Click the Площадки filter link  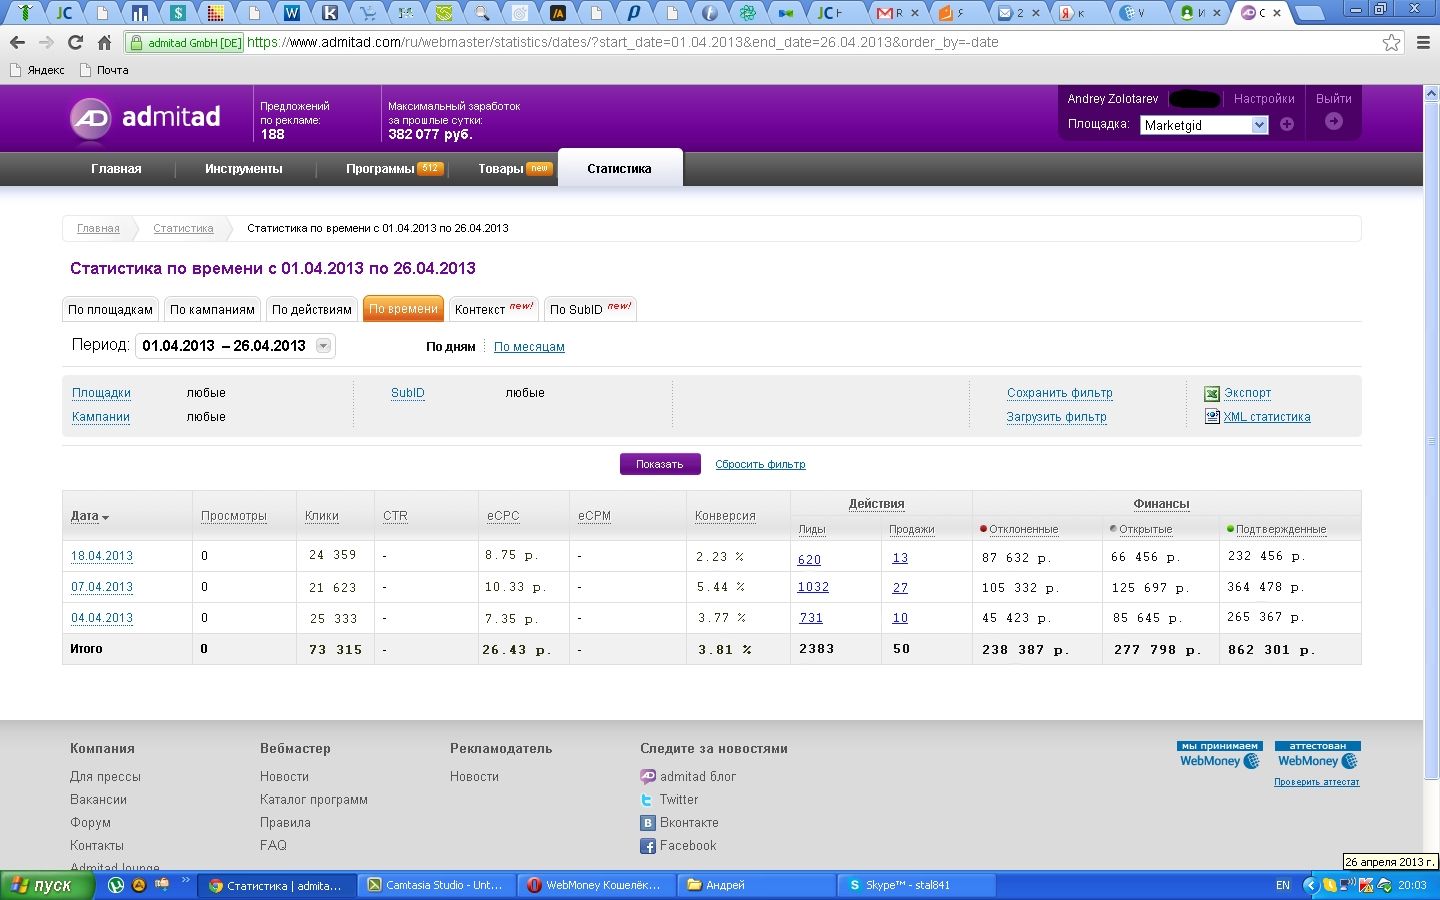(101, 393)
